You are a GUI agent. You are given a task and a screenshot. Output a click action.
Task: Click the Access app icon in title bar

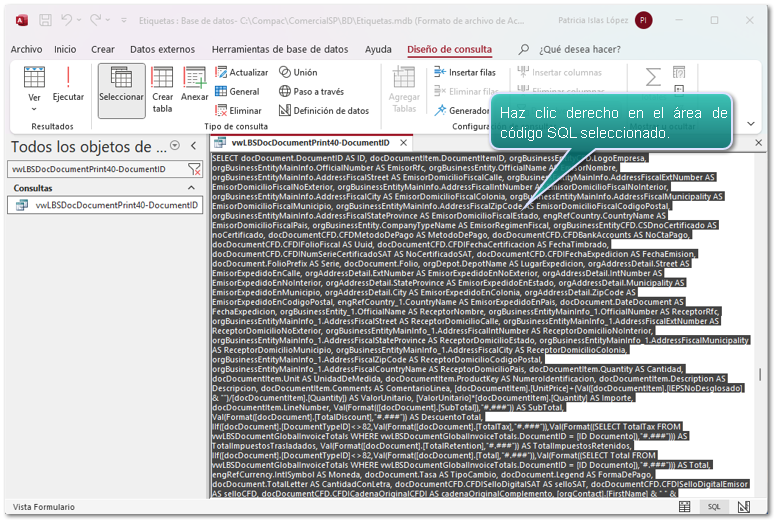[x=22, y=20]
